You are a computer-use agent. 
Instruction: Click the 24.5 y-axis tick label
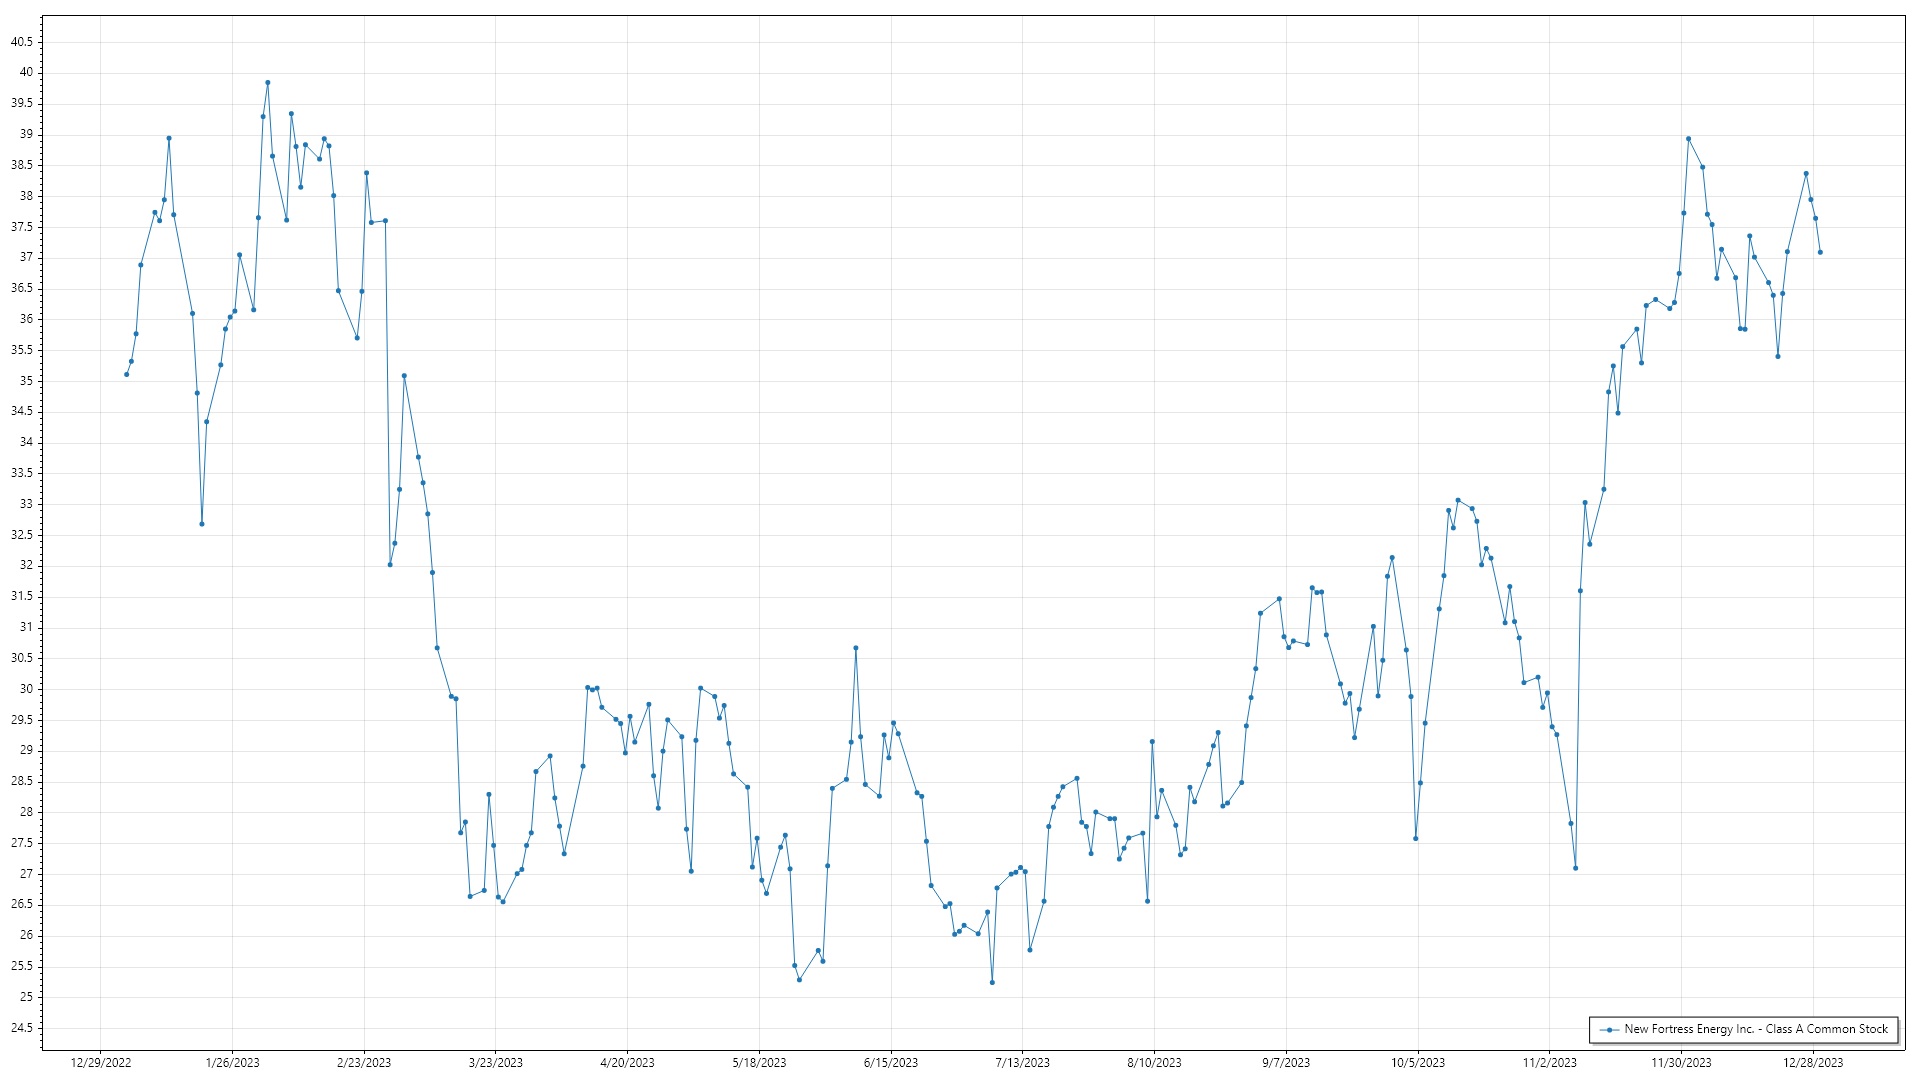[21, 1028]
